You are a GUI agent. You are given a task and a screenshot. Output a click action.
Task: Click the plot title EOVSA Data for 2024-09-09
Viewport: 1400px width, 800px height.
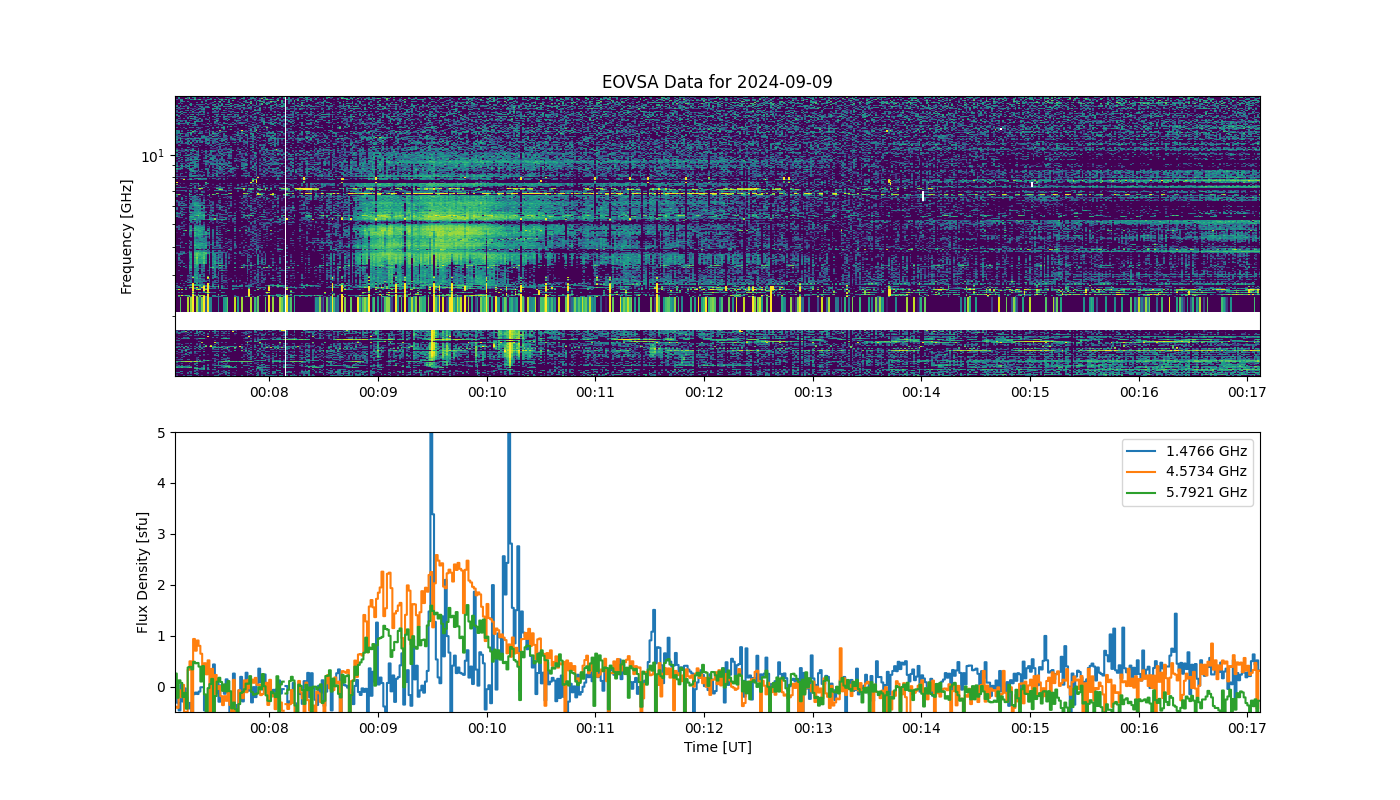tap(717, 82)
